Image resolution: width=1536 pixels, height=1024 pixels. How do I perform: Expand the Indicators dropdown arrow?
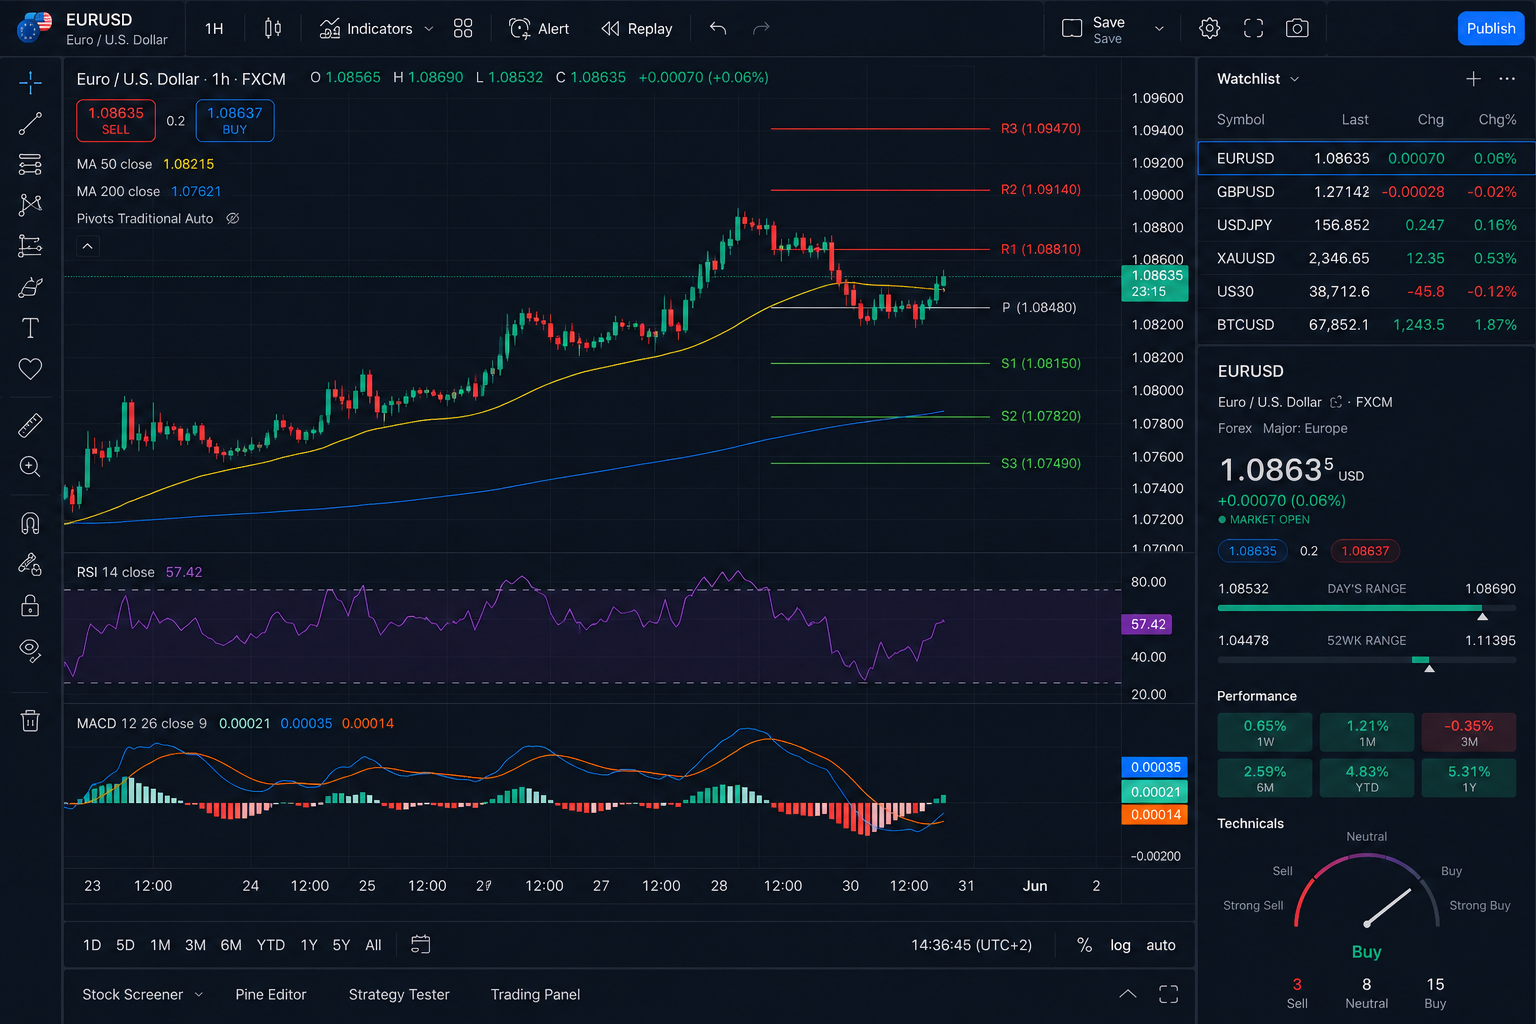pyautogui.click(x=429, y=29)
